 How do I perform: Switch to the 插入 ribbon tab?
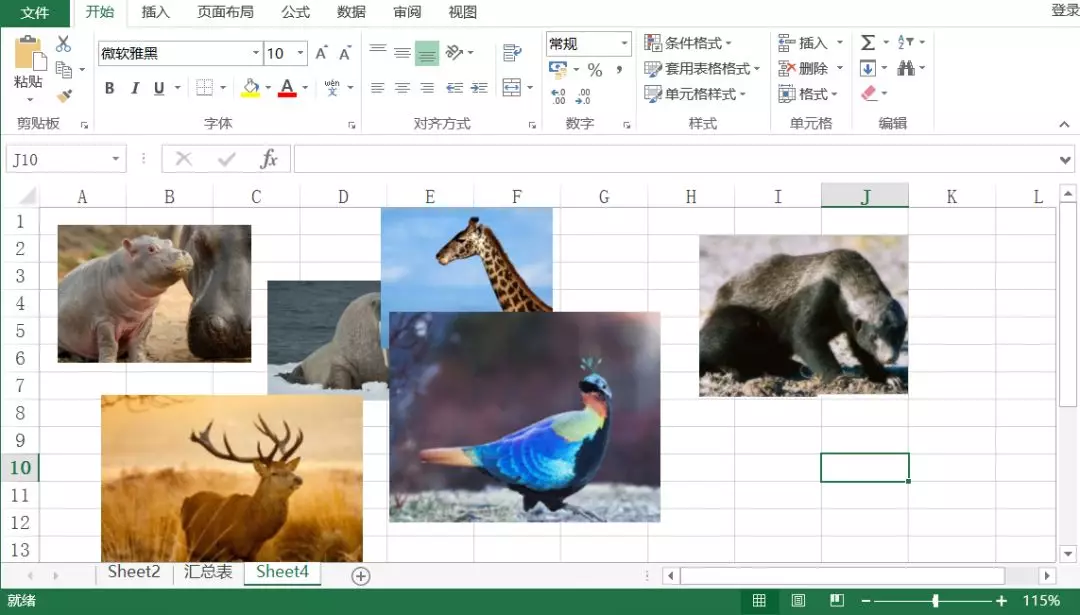coord(155,12)
